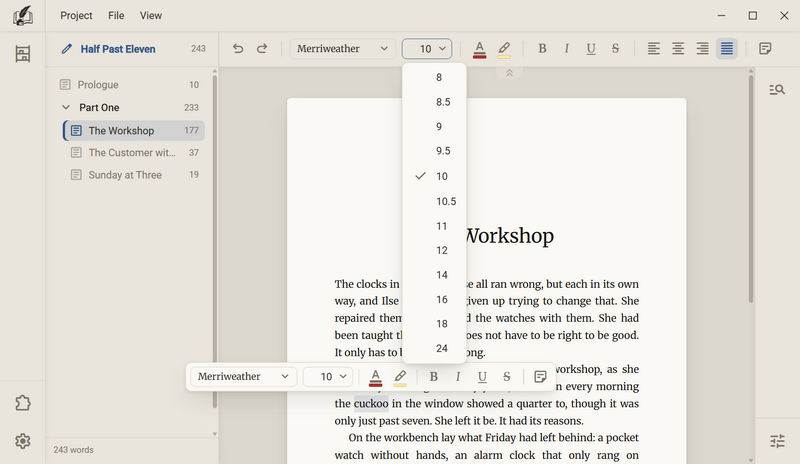Open the File menu
This screenshot has width=800, height=464.
click(x=116, y=15)
